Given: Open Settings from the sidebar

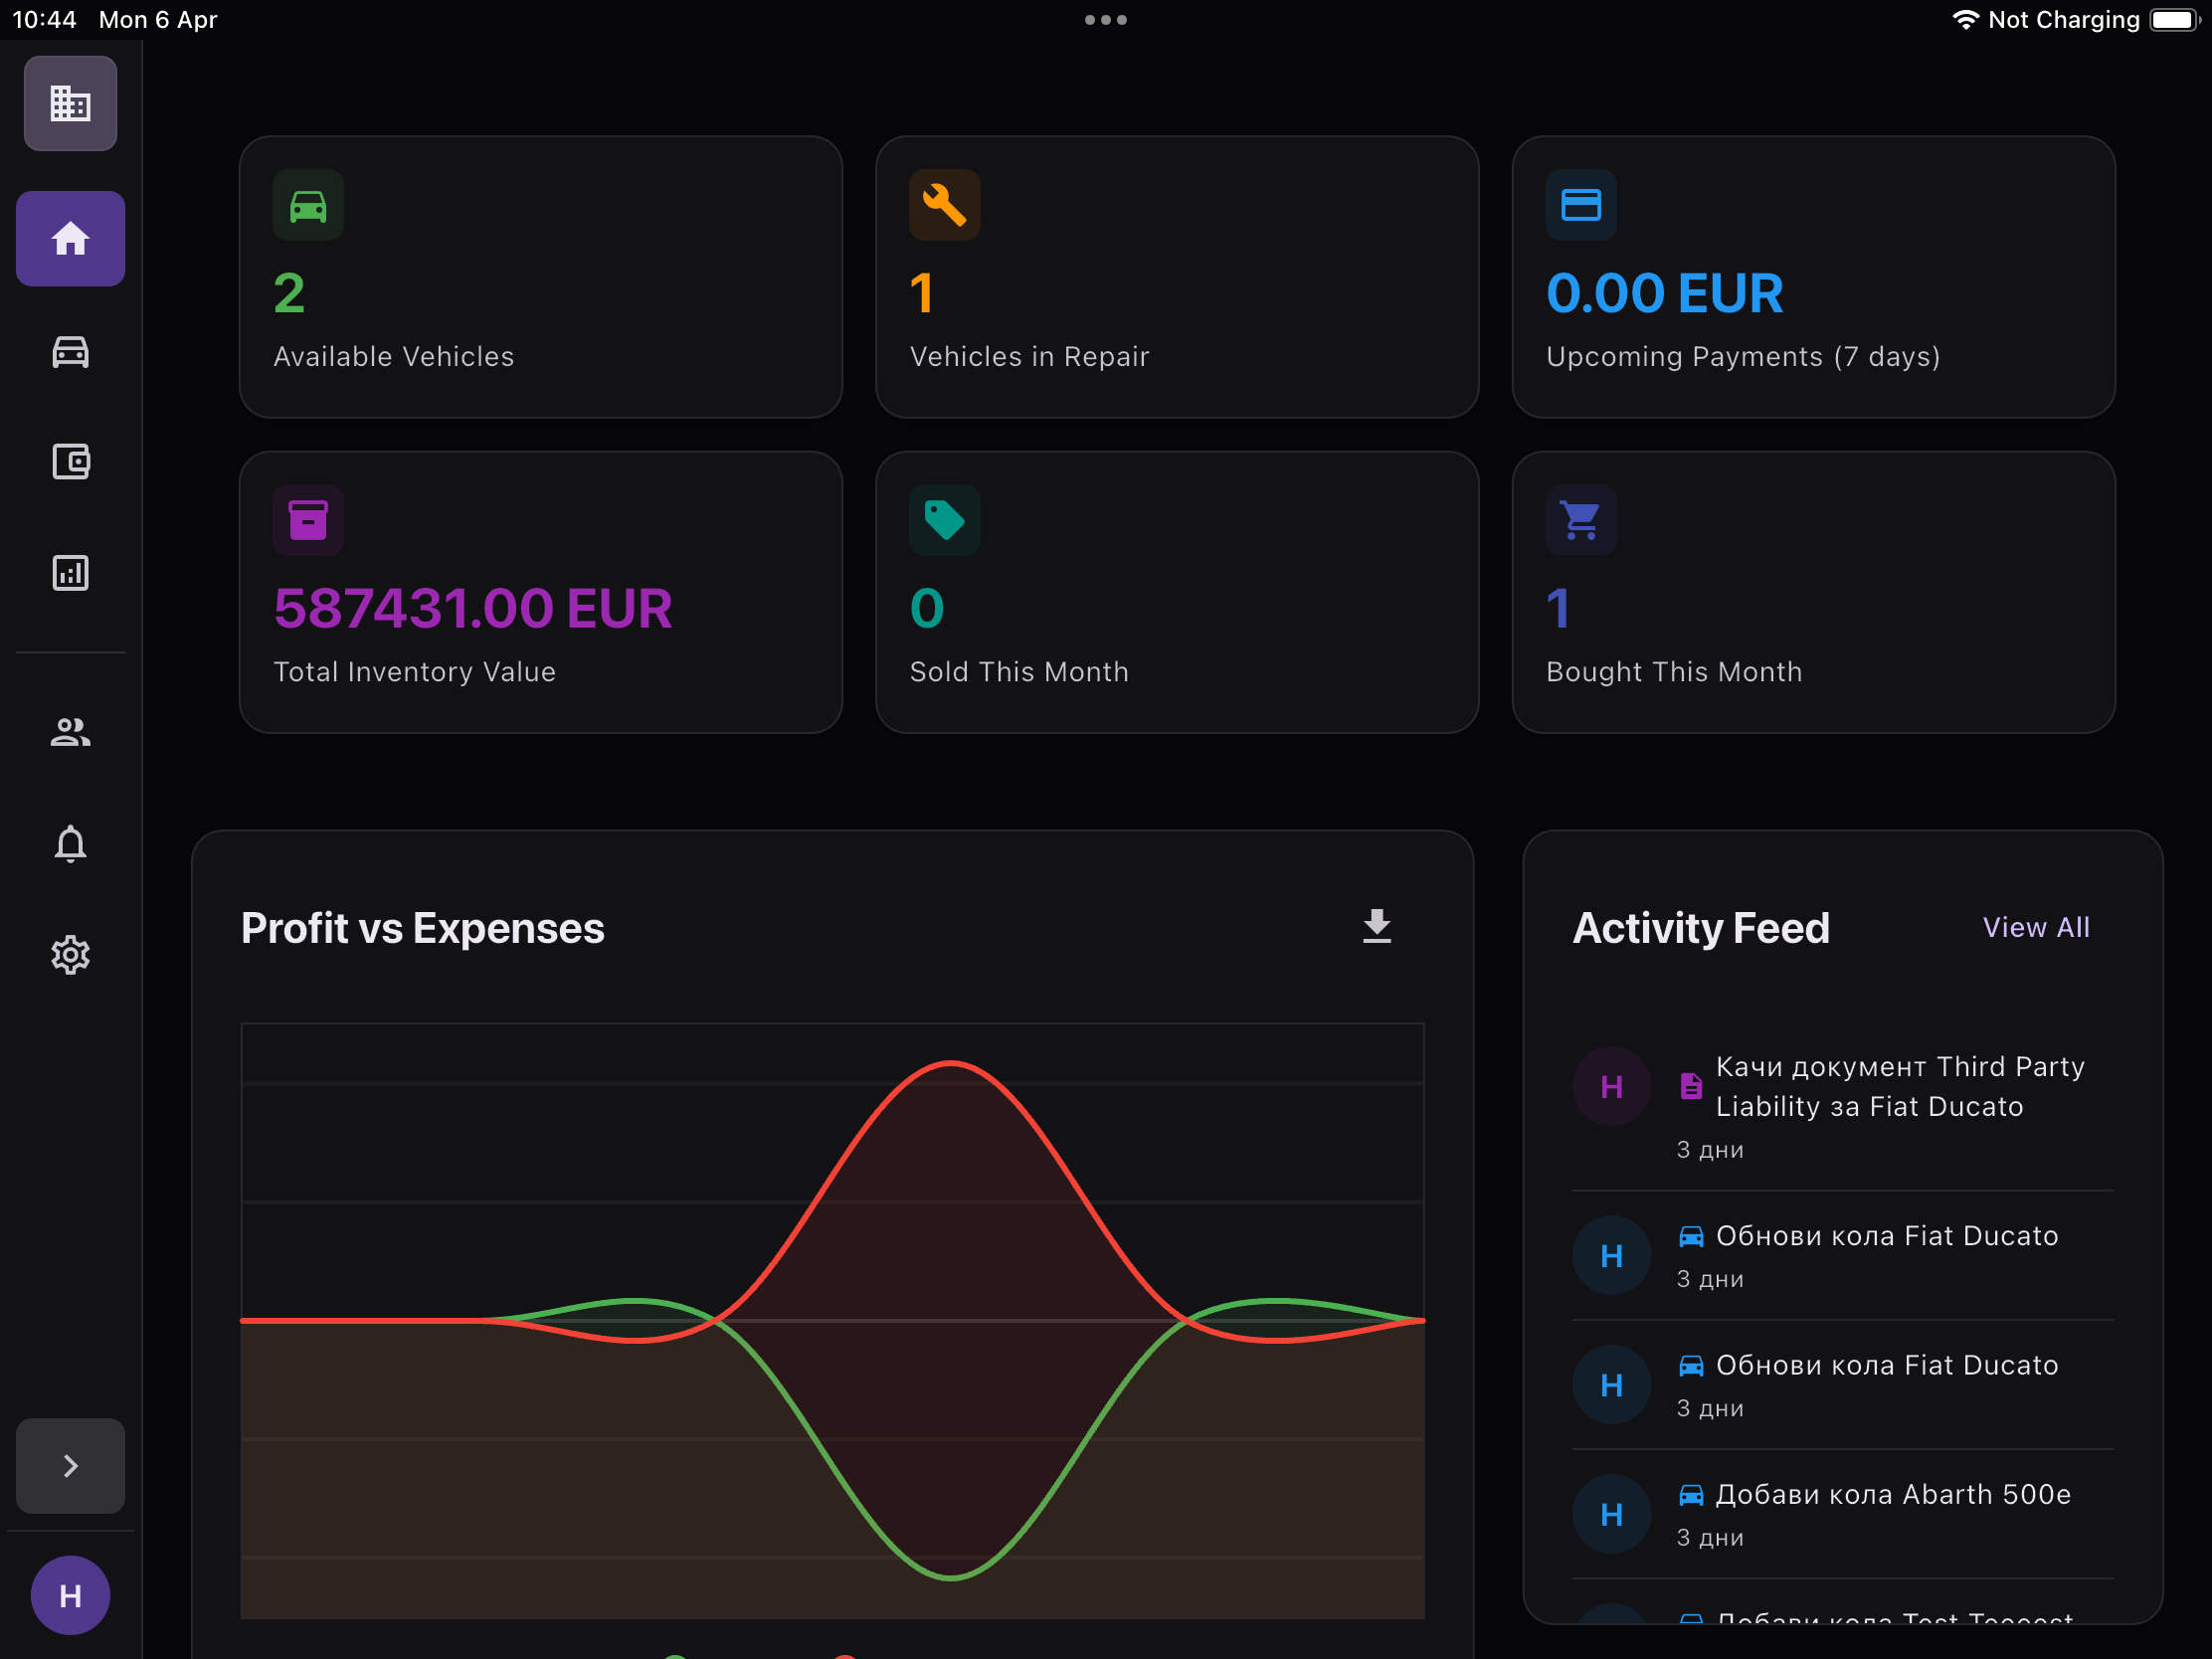Looking at the screenshot, I should pos(69,954).
